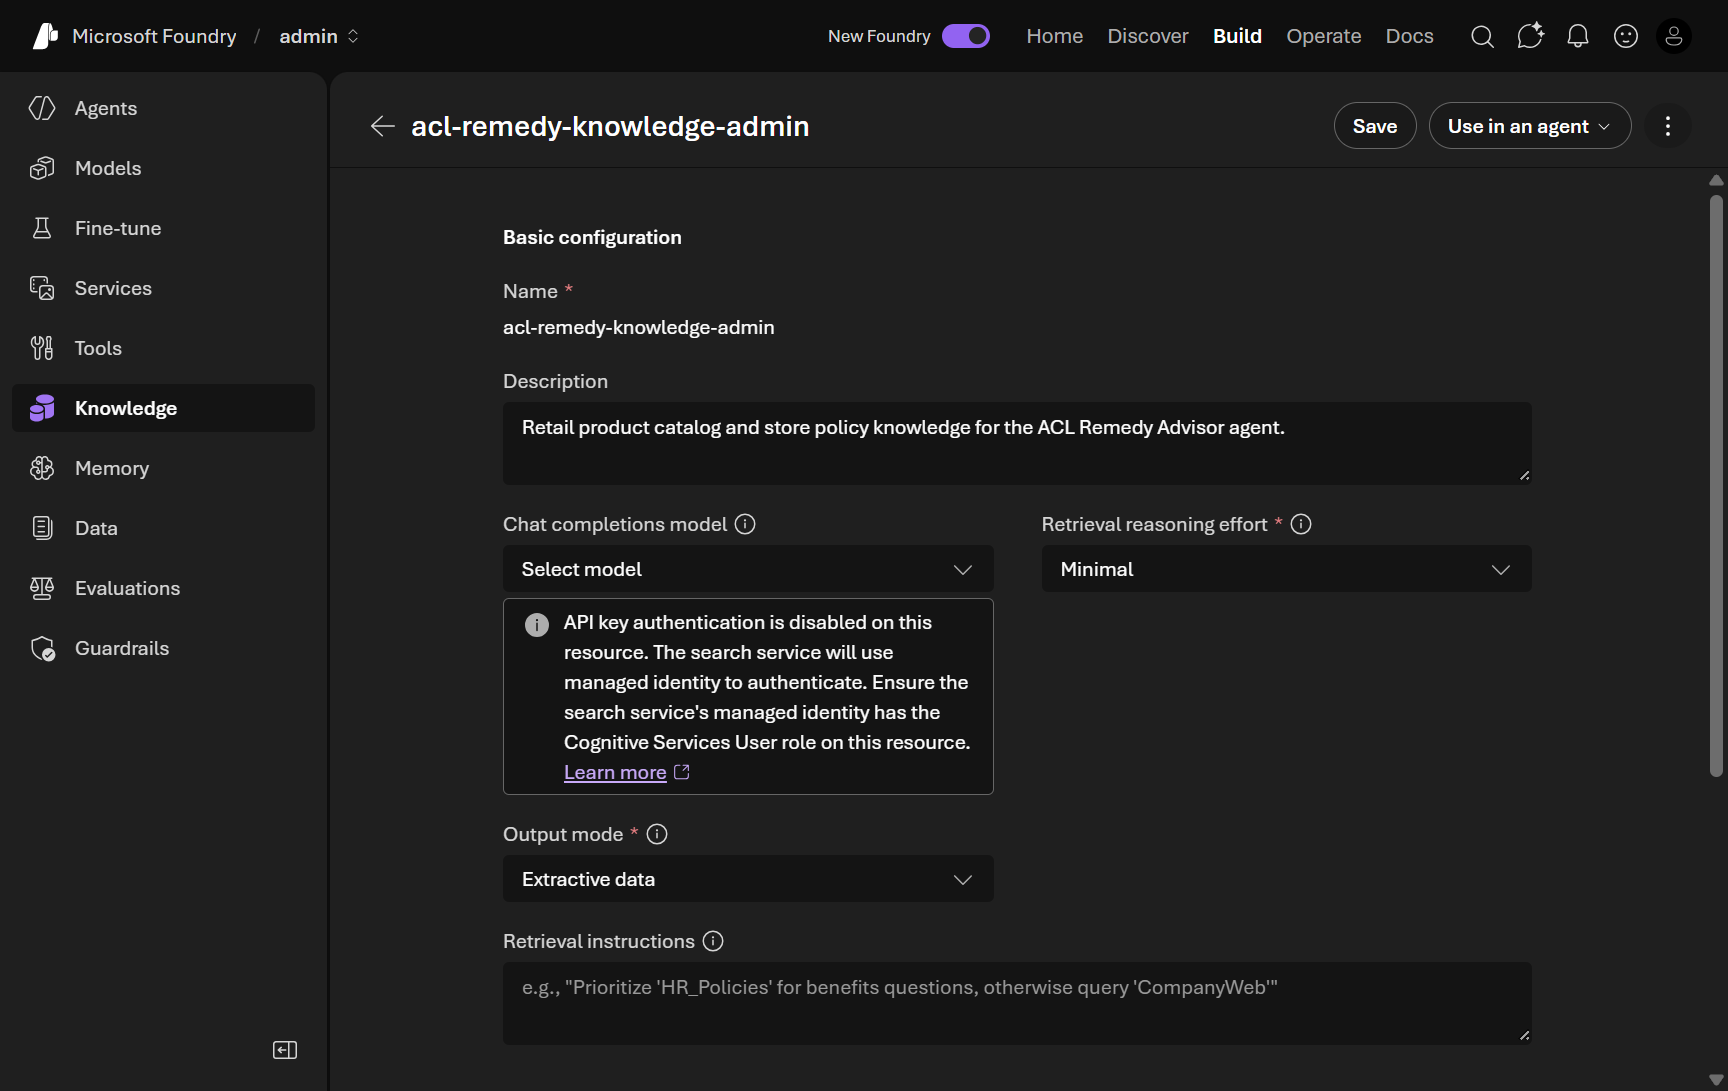
Task: Click into the Retrieval instructions field
Action: [1017, 1003]
